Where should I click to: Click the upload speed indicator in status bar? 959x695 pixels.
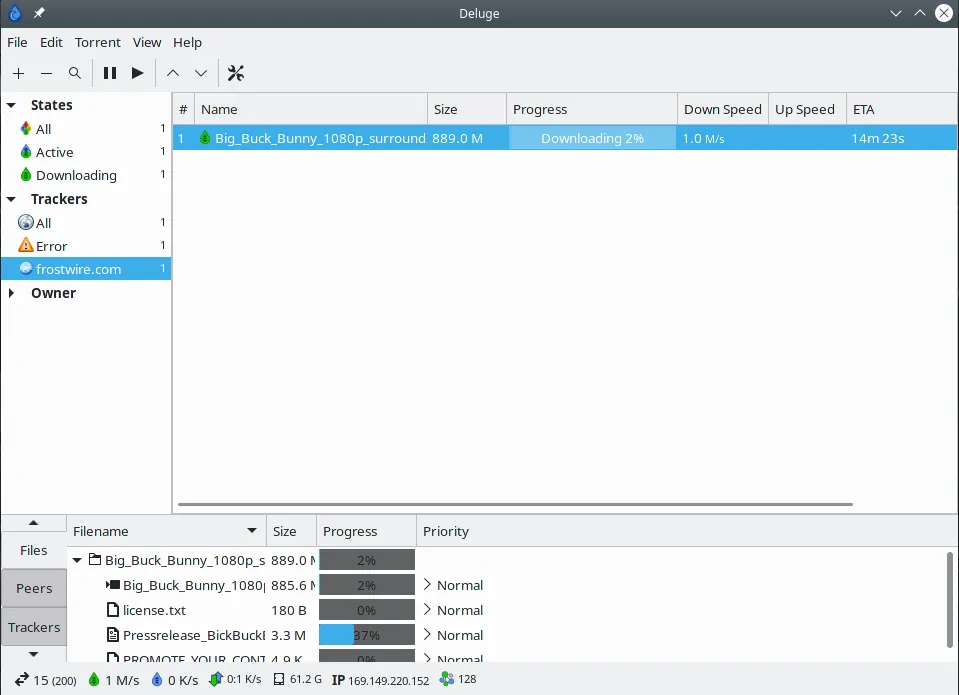[175, 680]
